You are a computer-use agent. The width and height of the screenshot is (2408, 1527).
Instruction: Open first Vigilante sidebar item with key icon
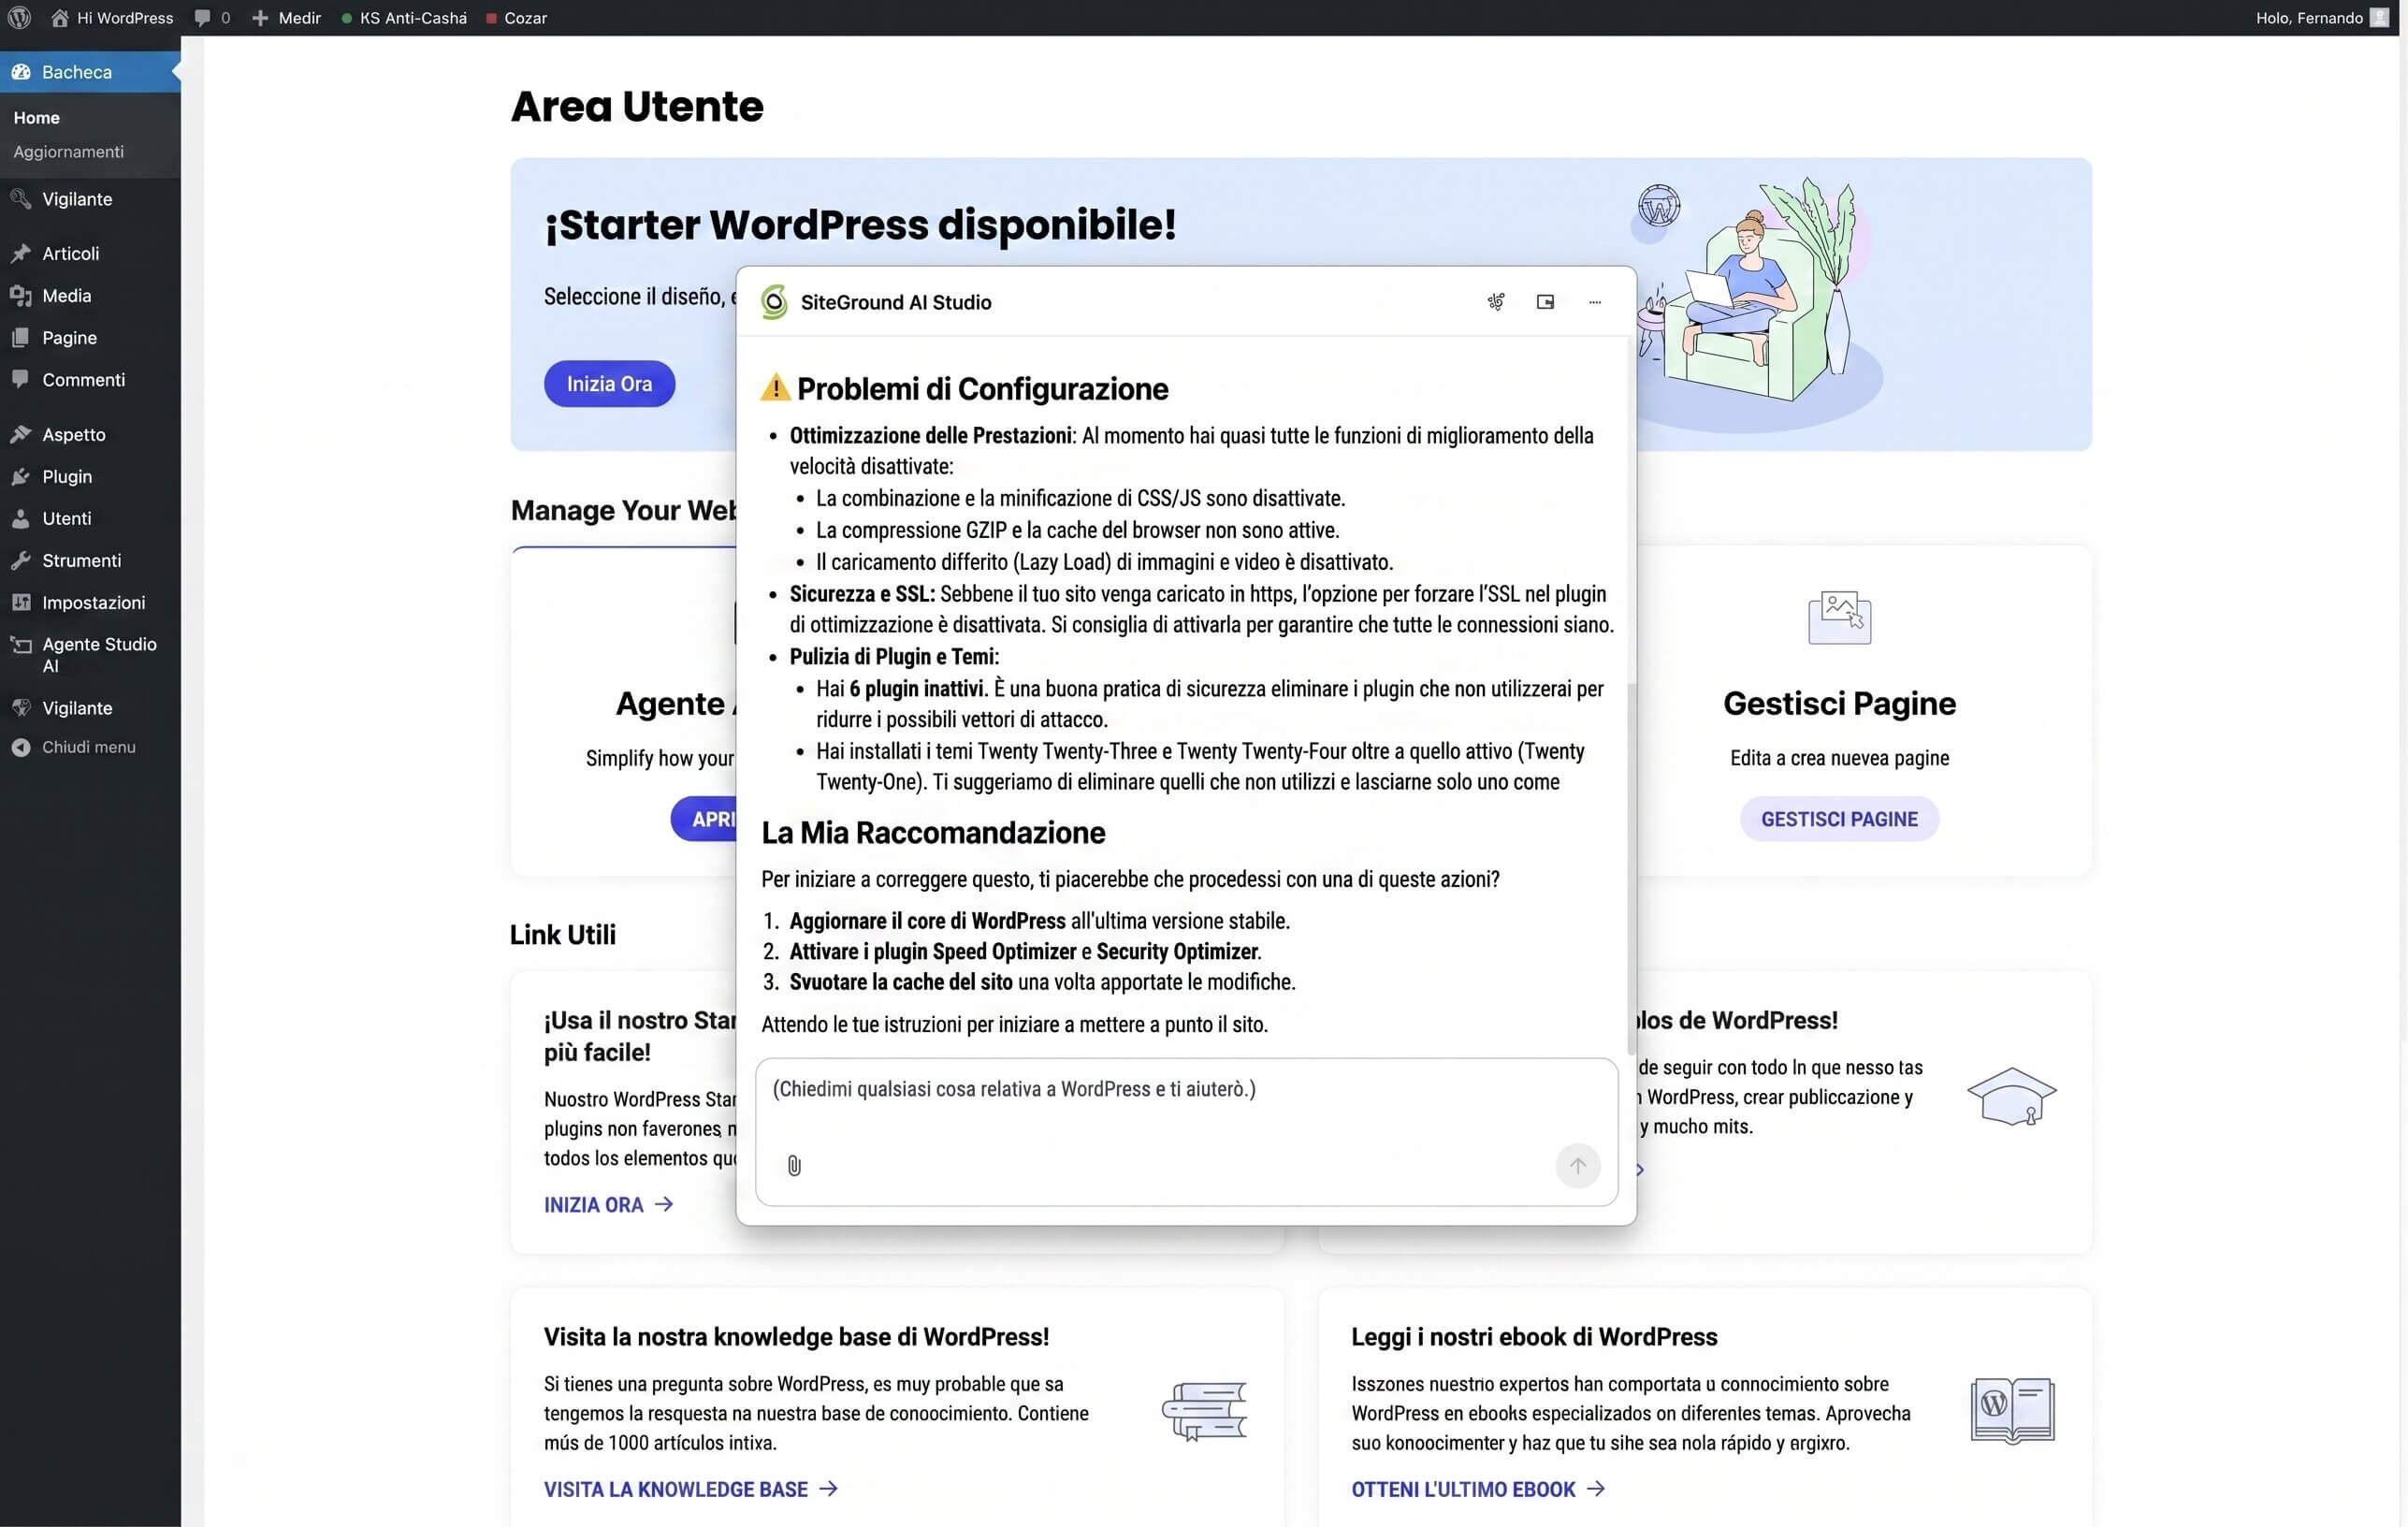tap(90, 199)
